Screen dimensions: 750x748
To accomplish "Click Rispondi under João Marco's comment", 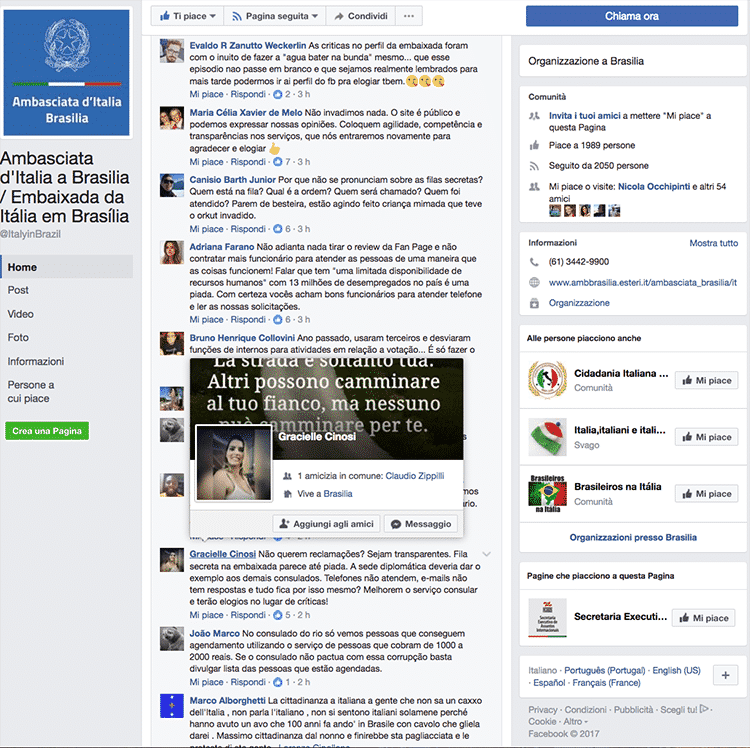I will click(248, 682).
